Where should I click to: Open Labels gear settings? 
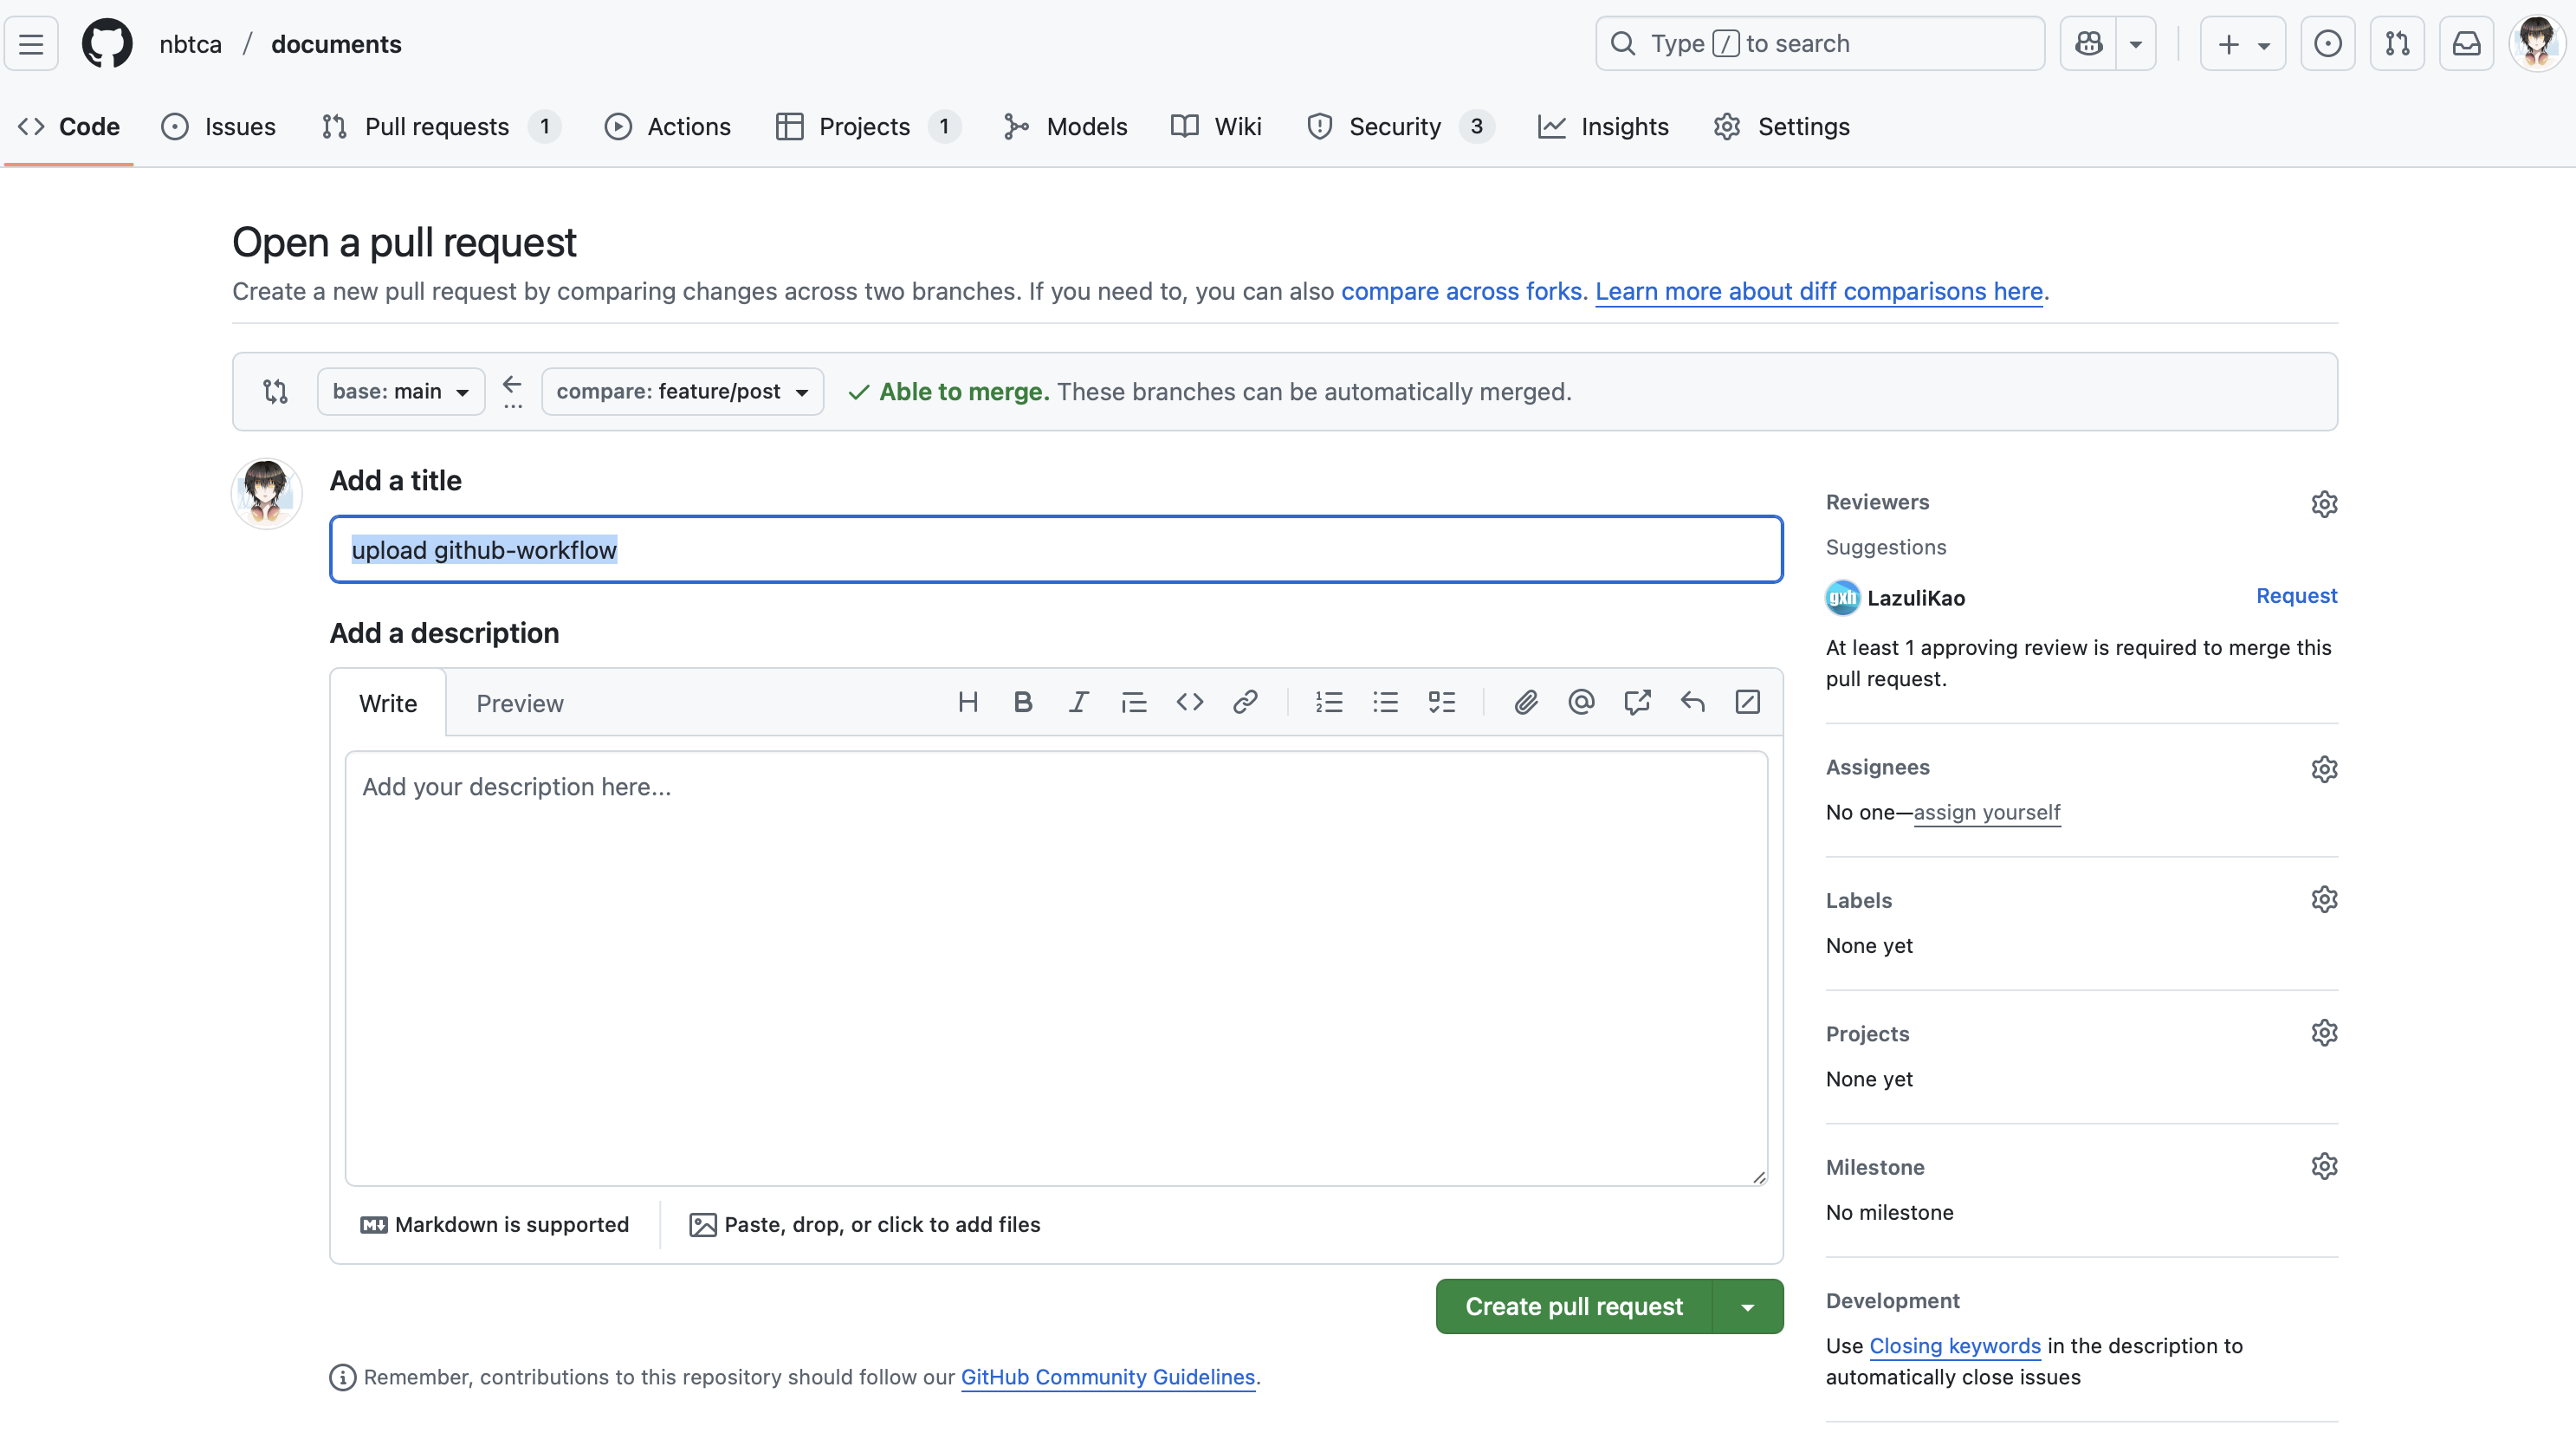click(2324, 900)
